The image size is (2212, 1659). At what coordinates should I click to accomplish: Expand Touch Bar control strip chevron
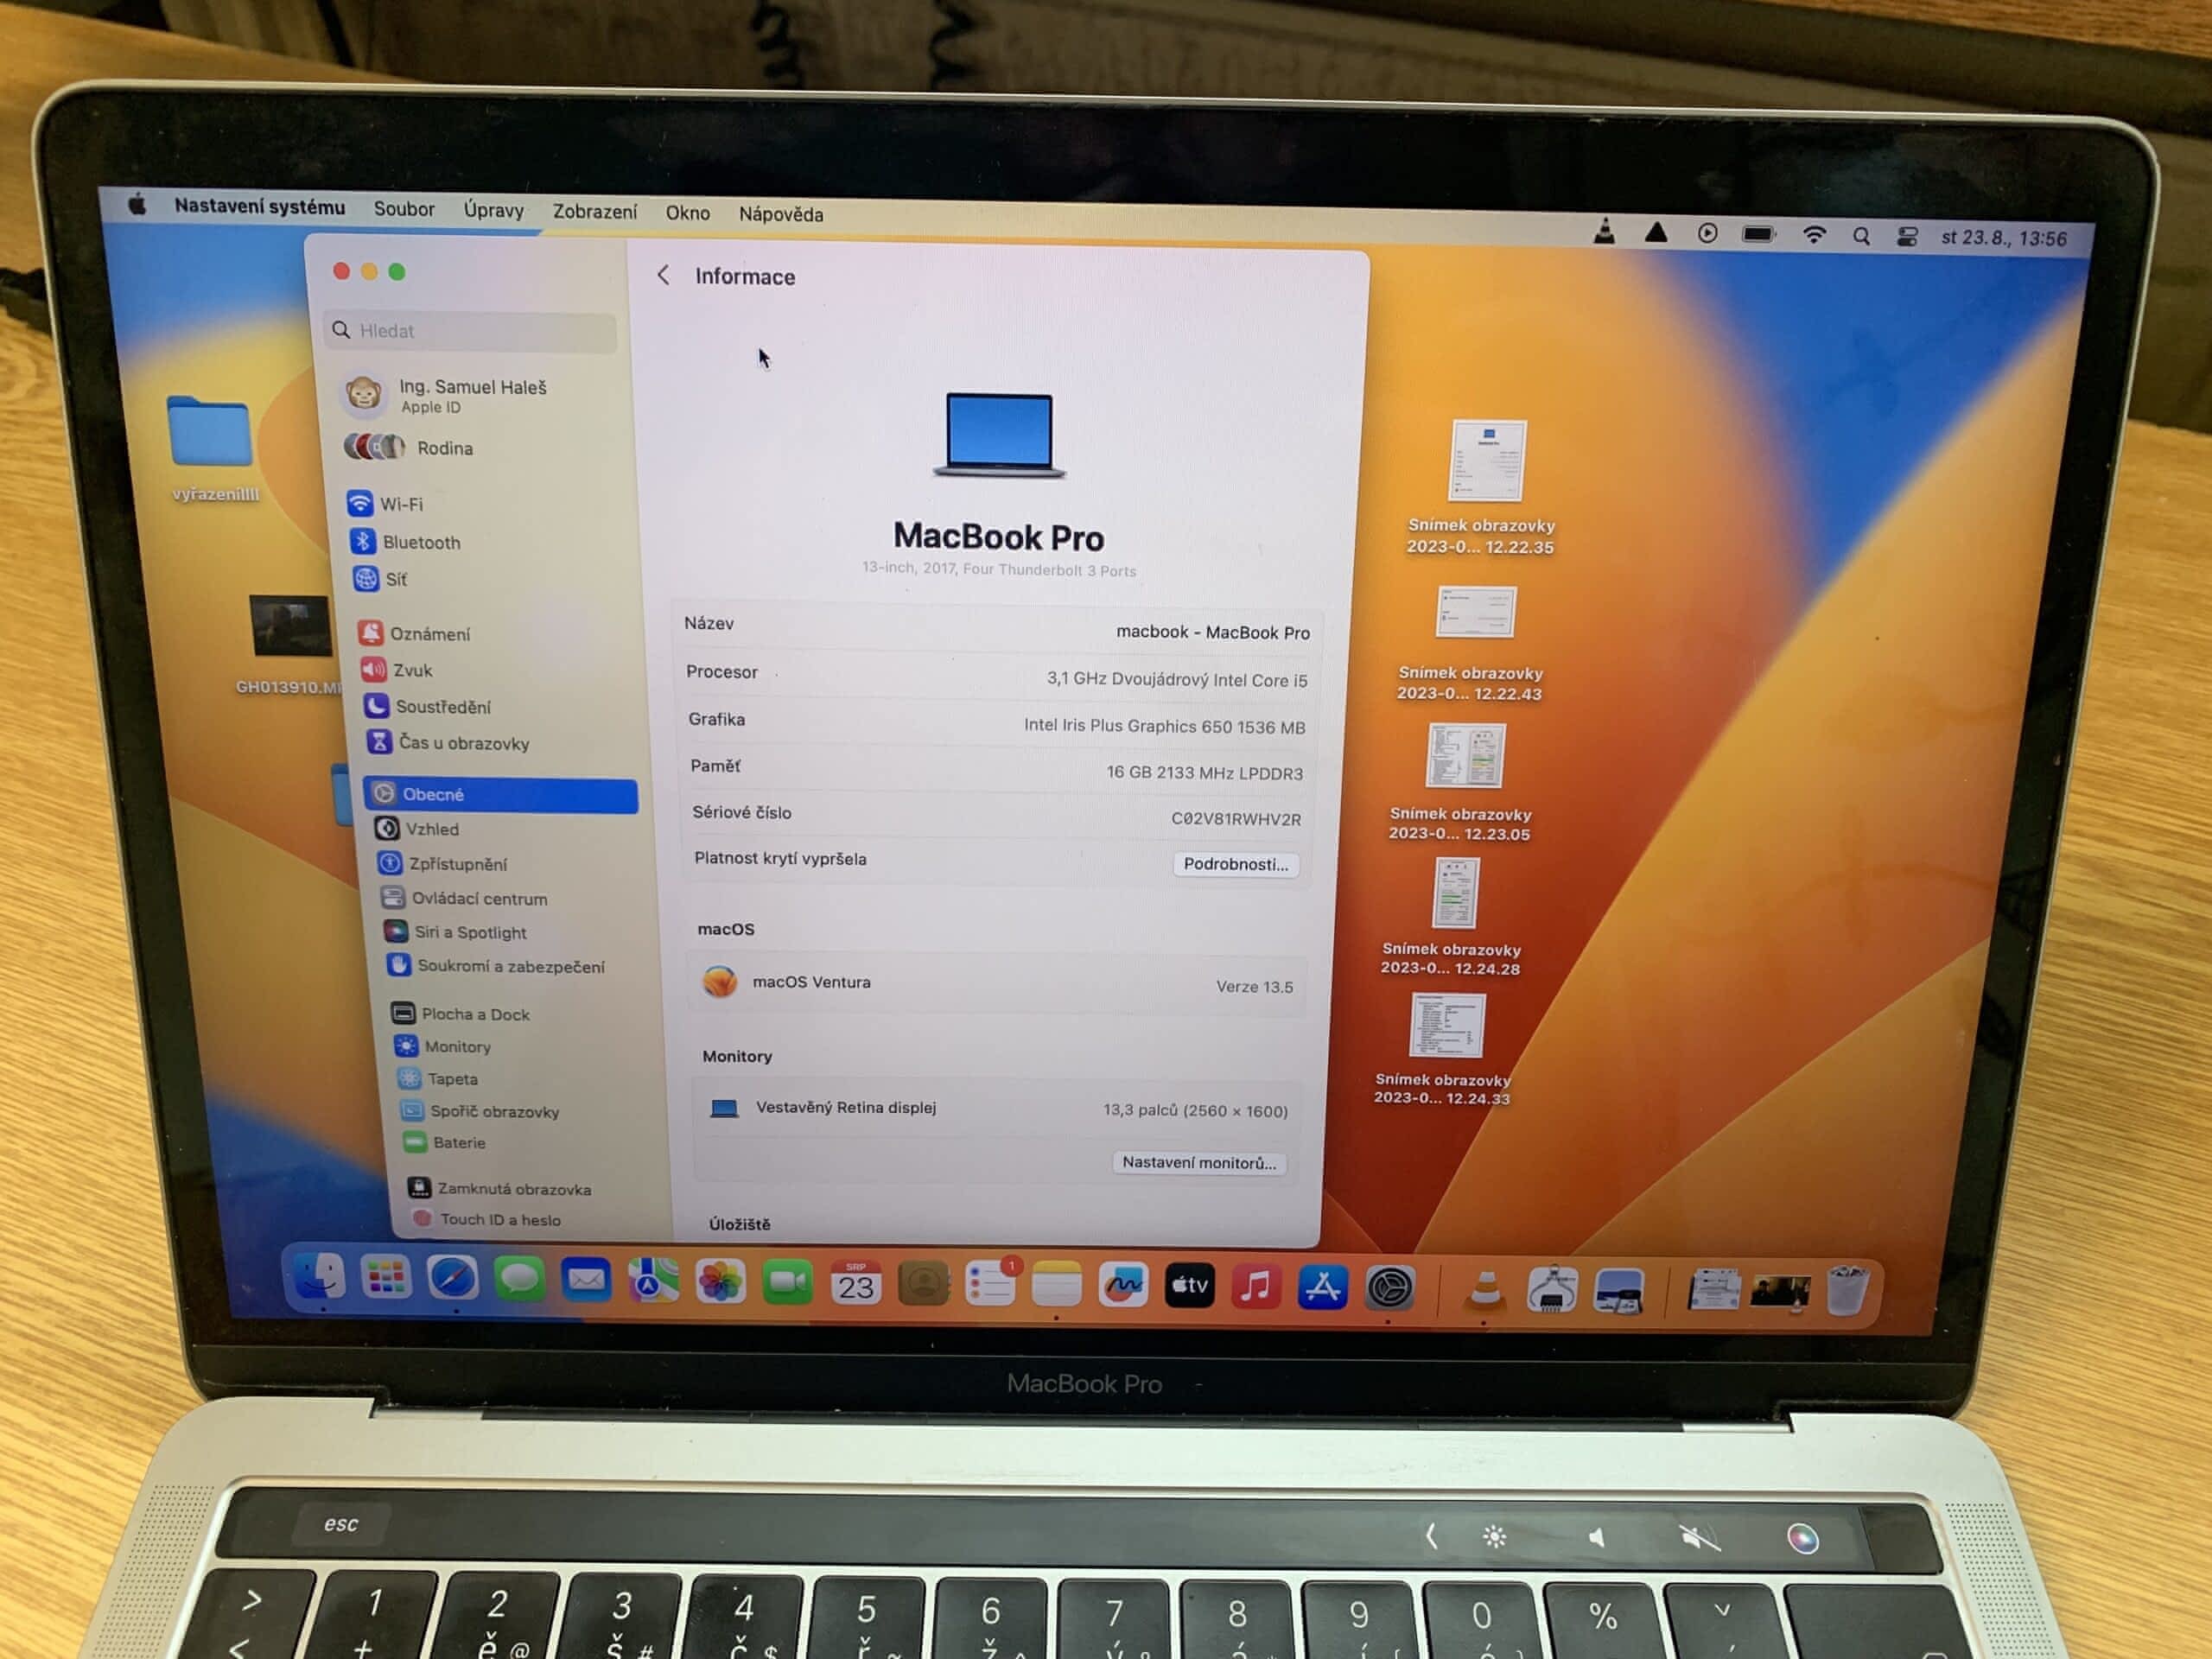(1431, 1535)
